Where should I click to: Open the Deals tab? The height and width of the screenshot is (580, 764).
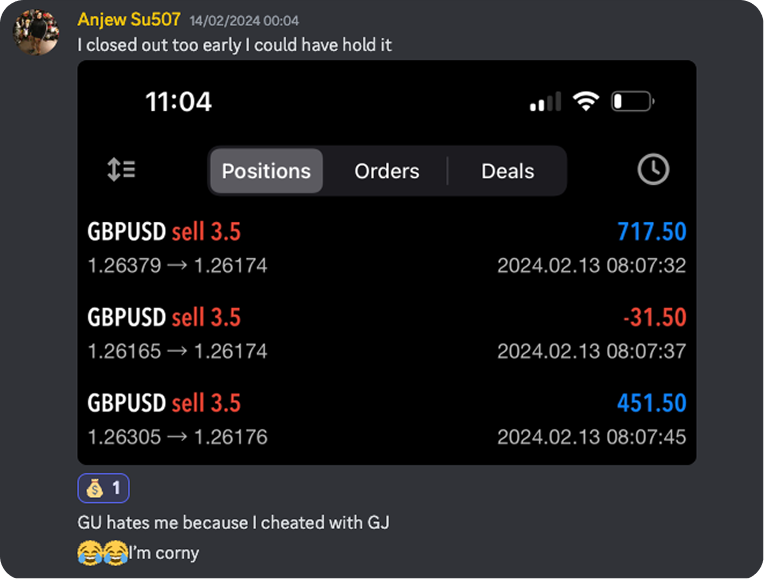pos(507,171)
